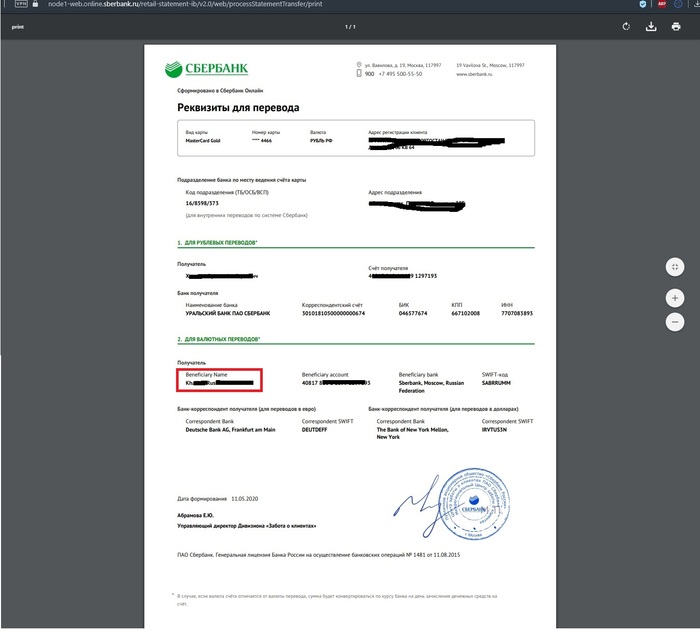Click the creation date 11.05.2020
The height and width of the screenshot is (632, 700).
(x=245, y=499)
